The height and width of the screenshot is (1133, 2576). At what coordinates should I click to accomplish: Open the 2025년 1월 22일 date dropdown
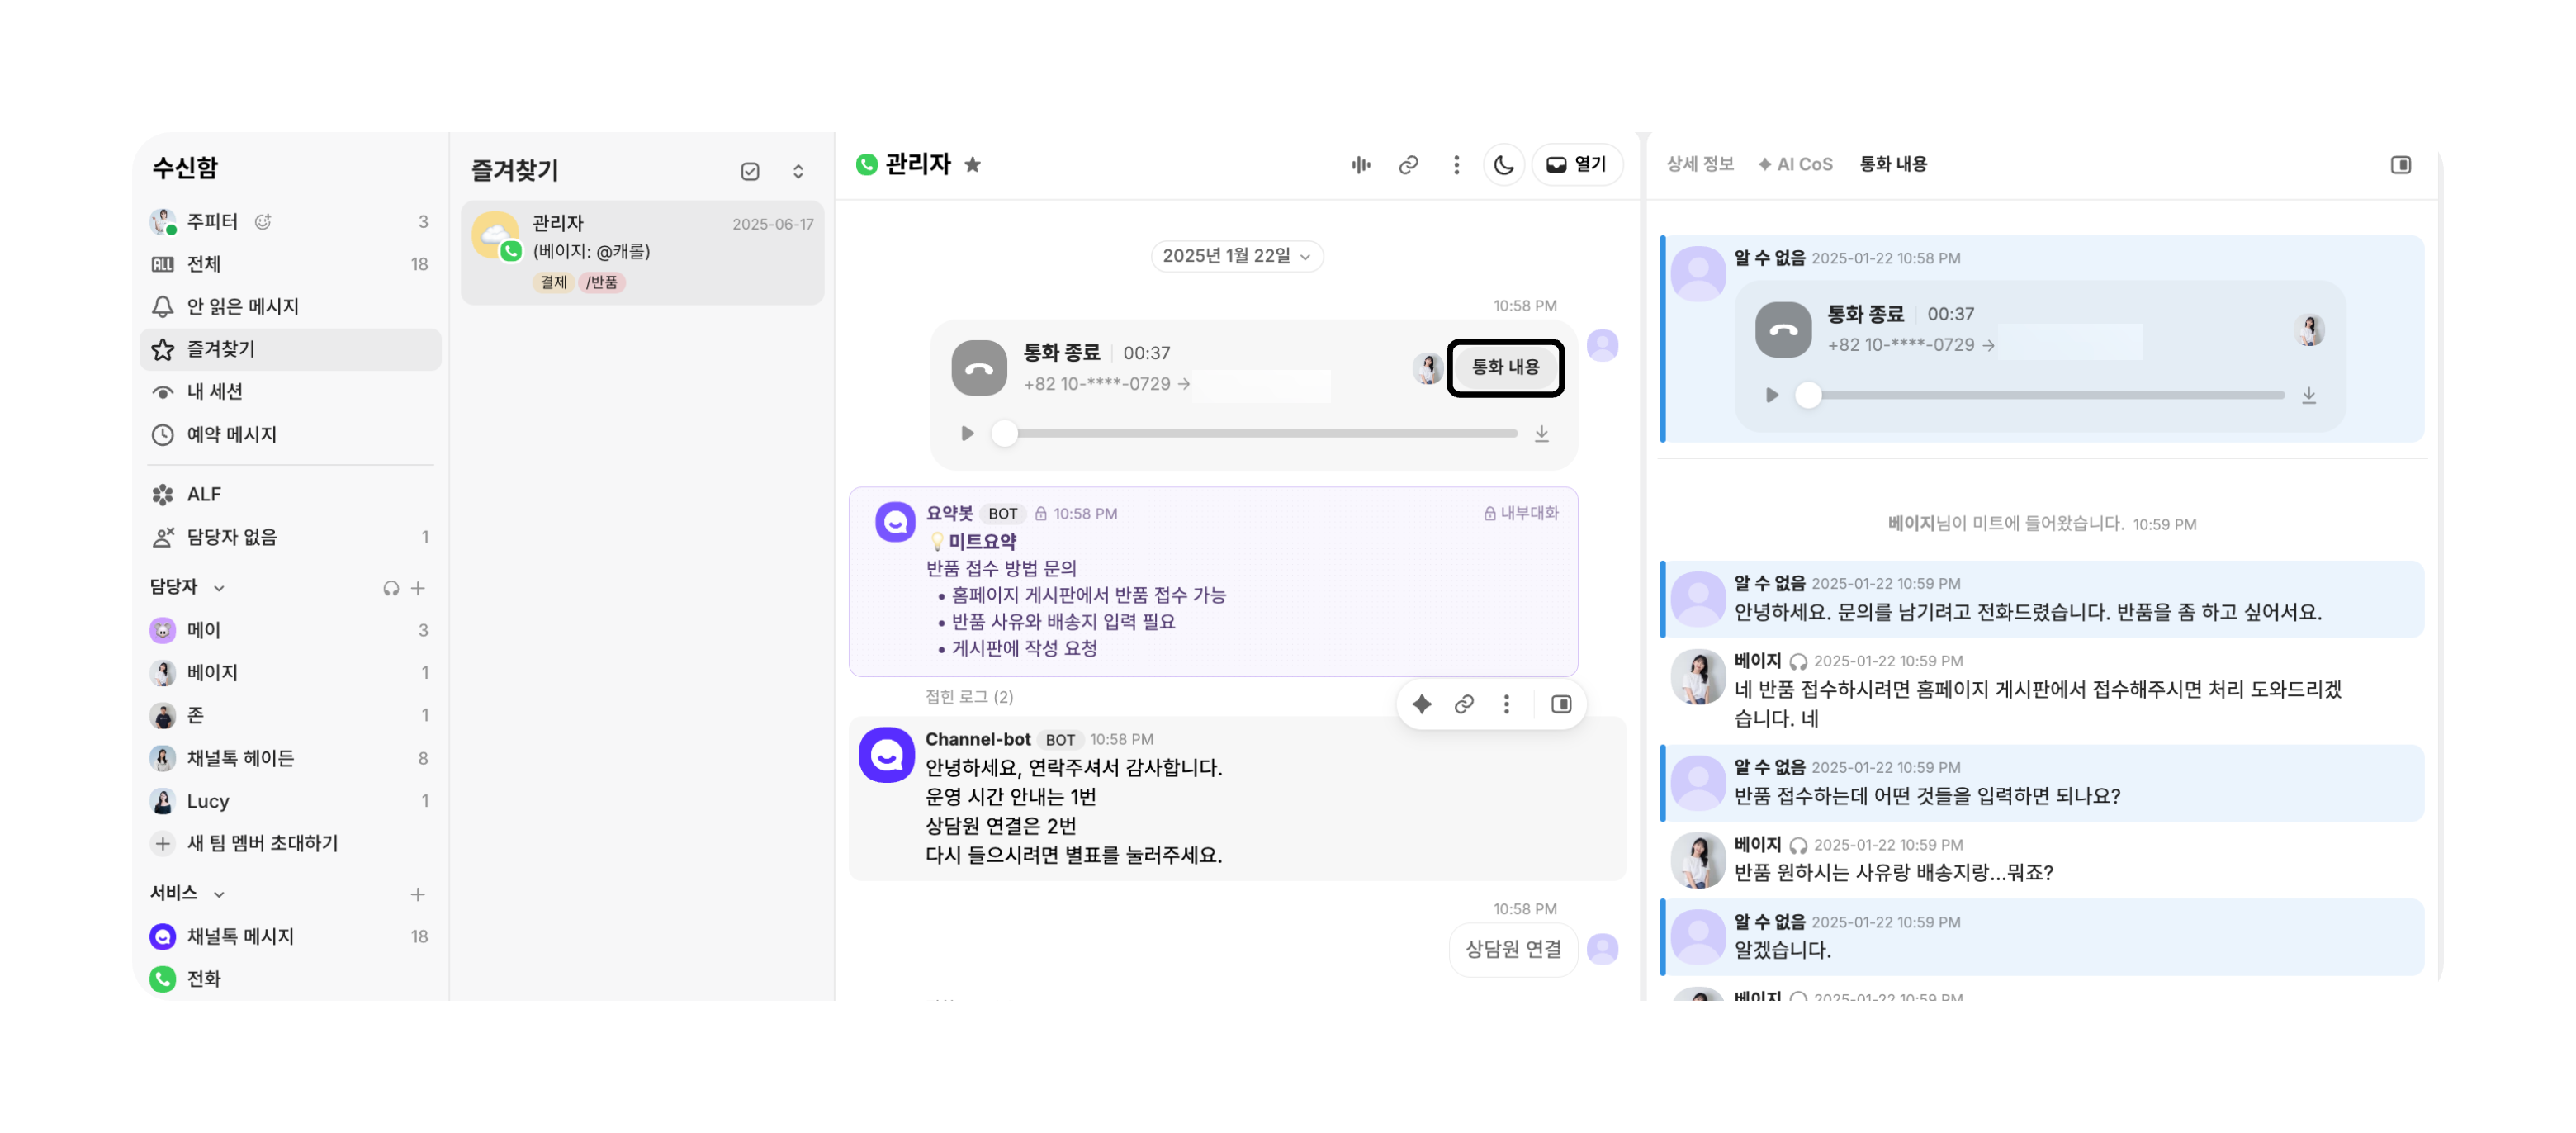point(1236,256)
